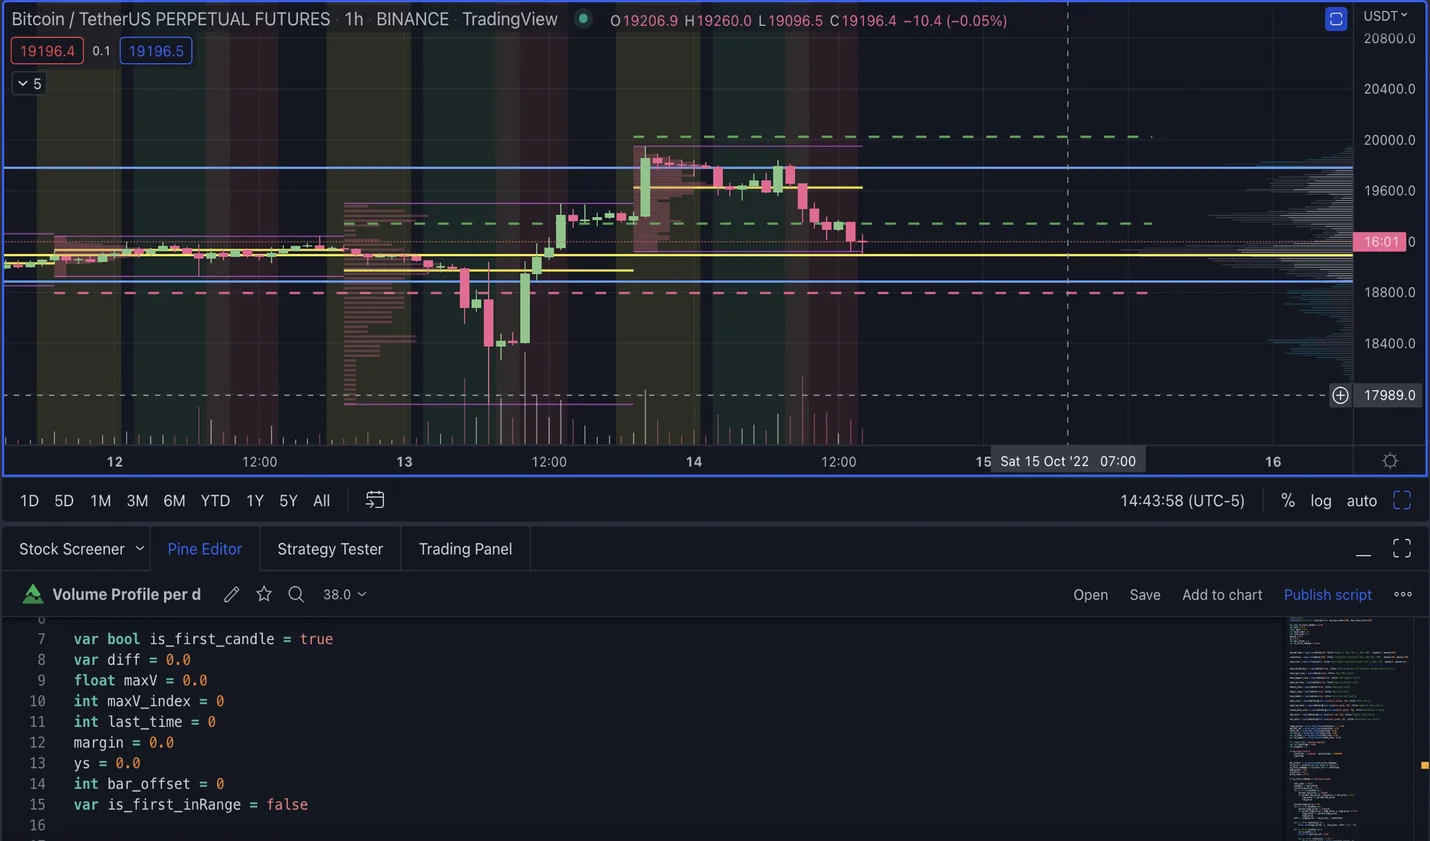Expand the collapsed indicators legend showing 5
This screenshot has width=1430, height=841.
point(29,84)
